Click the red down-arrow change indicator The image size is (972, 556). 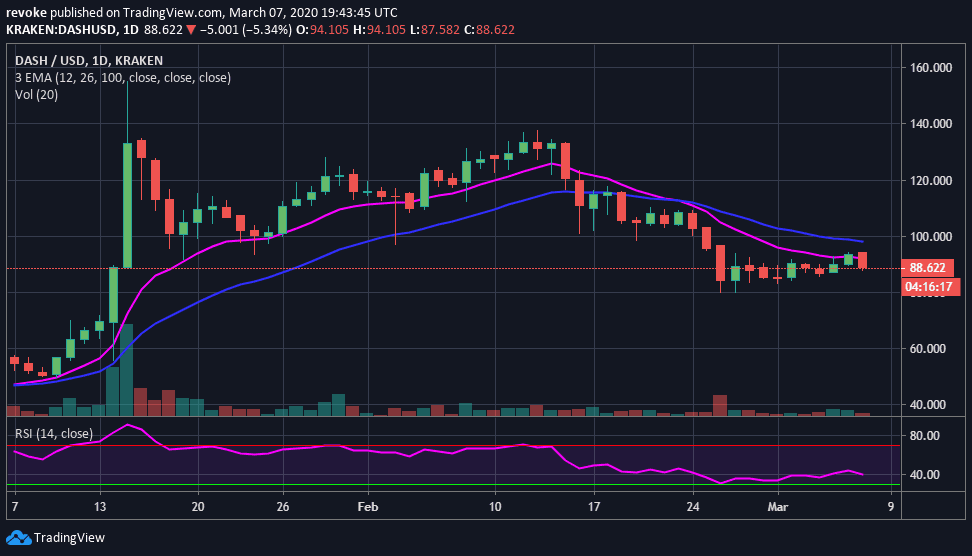point(191,30)
